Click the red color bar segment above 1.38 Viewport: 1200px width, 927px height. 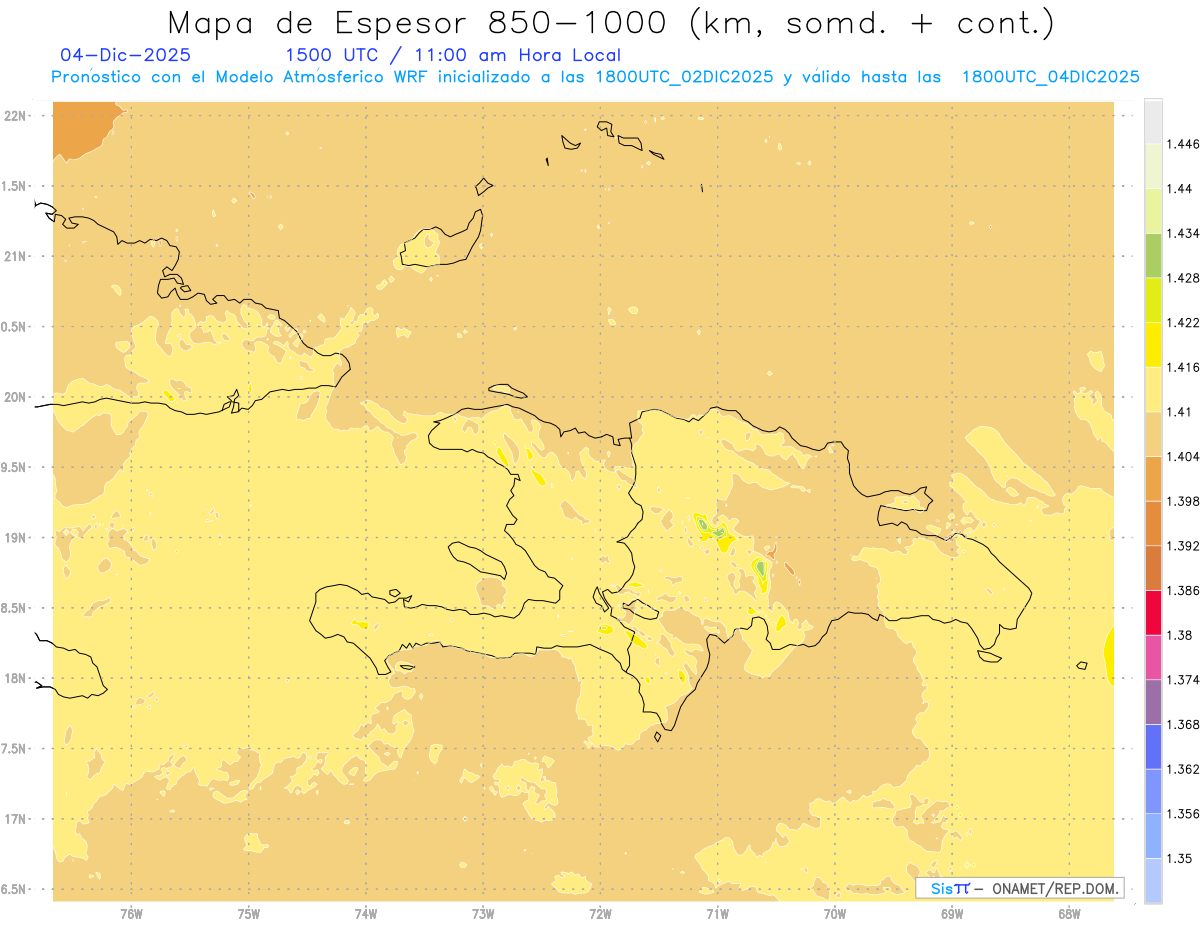pyautogui.click(x=1153, y=612)
